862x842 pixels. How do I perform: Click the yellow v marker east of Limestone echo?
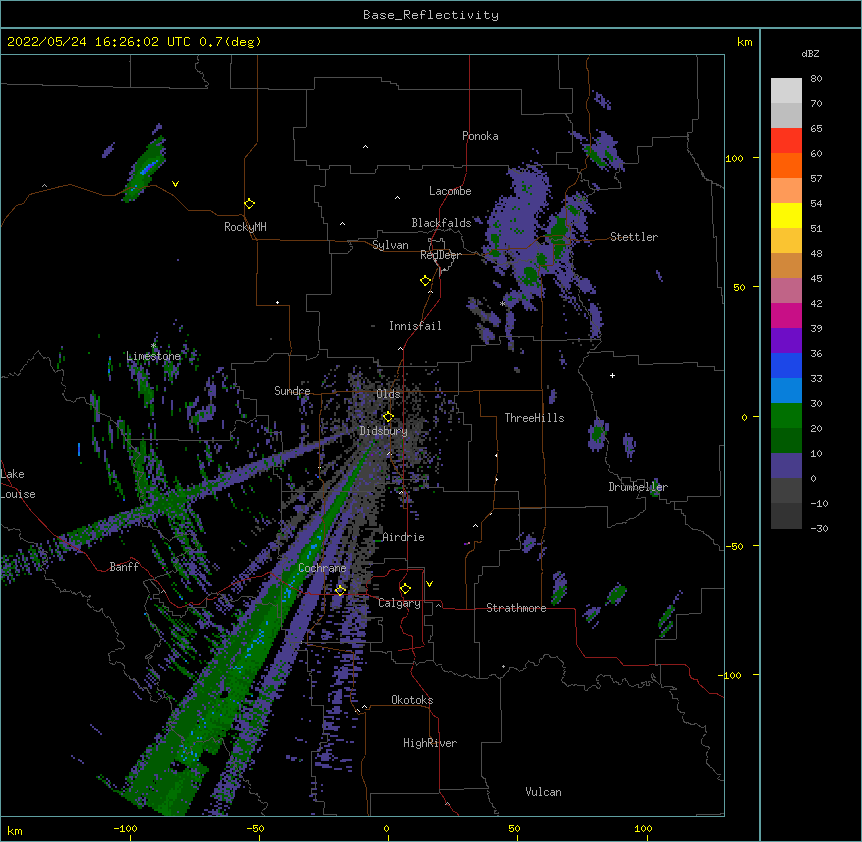[x=175, y=184]
